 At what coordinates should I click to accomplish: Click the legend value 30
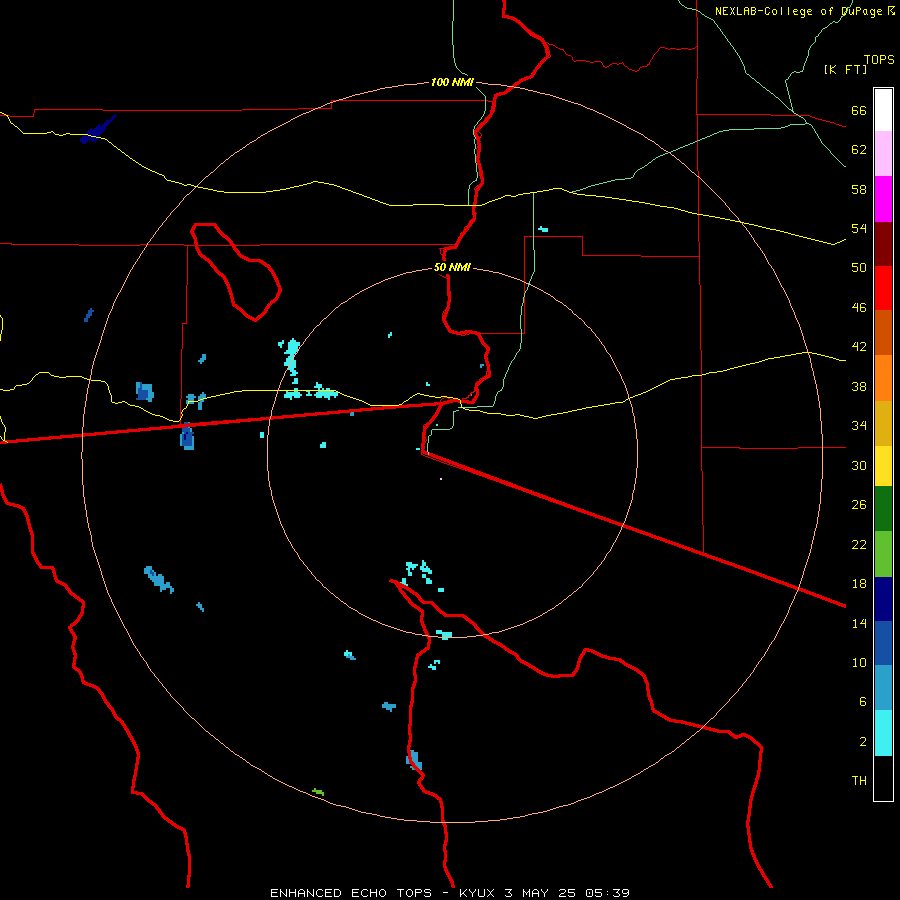859,465
